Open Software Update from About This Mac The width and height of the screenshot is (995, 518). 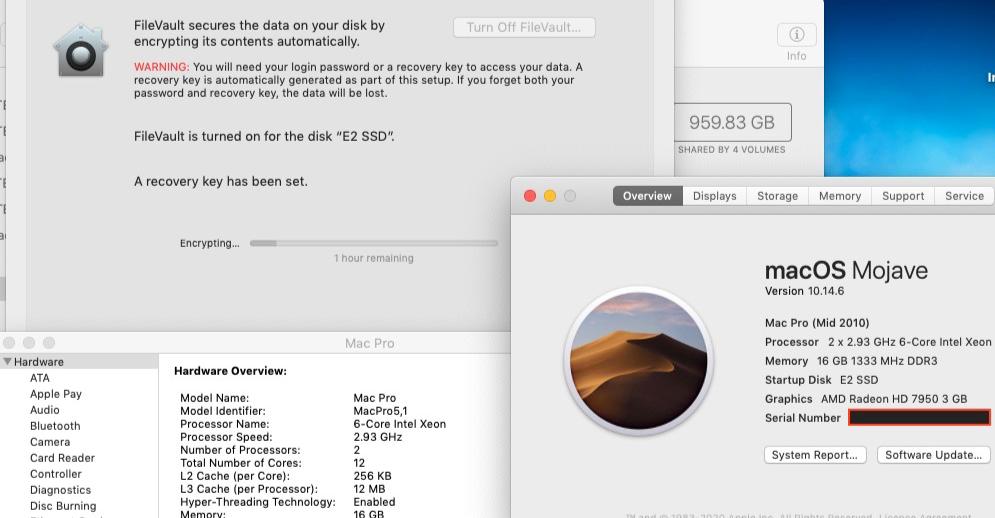coord(933,455)
